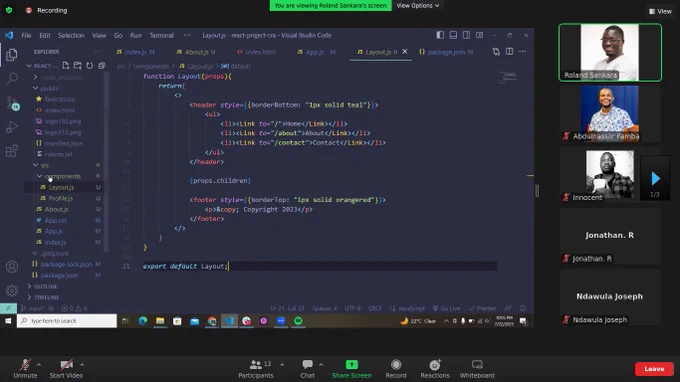Select Roland Sankara video thumbnail
The image size is (680, 382).
click(610, 52)
